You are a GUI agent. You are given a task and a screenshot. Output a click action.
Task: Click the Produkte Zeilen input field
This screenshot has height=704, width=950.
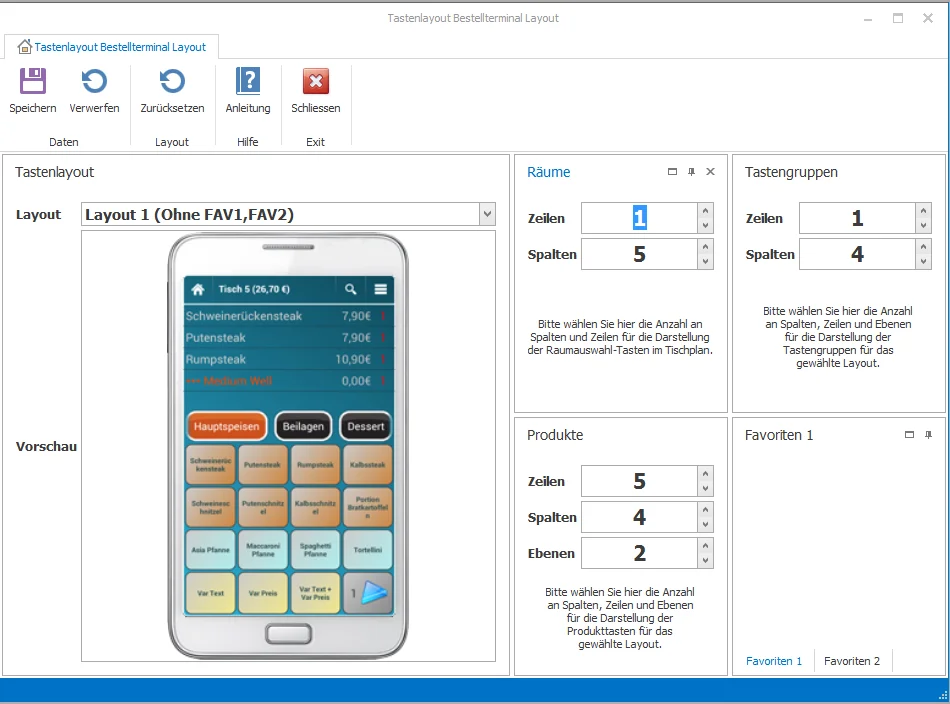[x=639, y=482]
